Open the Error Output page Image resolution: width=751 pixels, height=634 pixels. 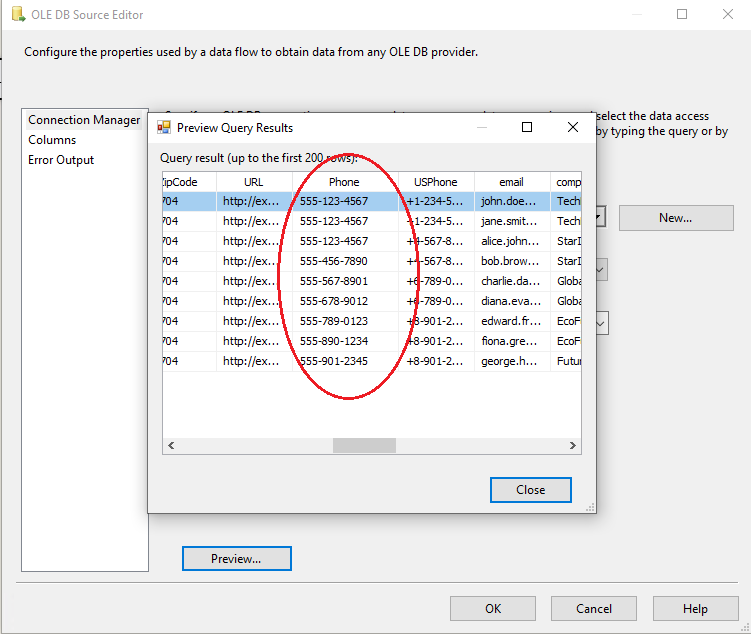[61, 160]
